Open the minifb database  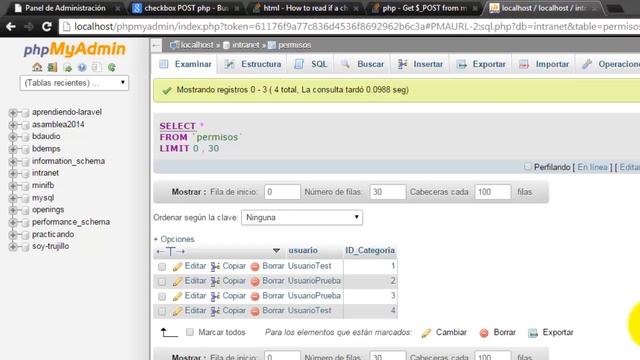tap(43, 185)
